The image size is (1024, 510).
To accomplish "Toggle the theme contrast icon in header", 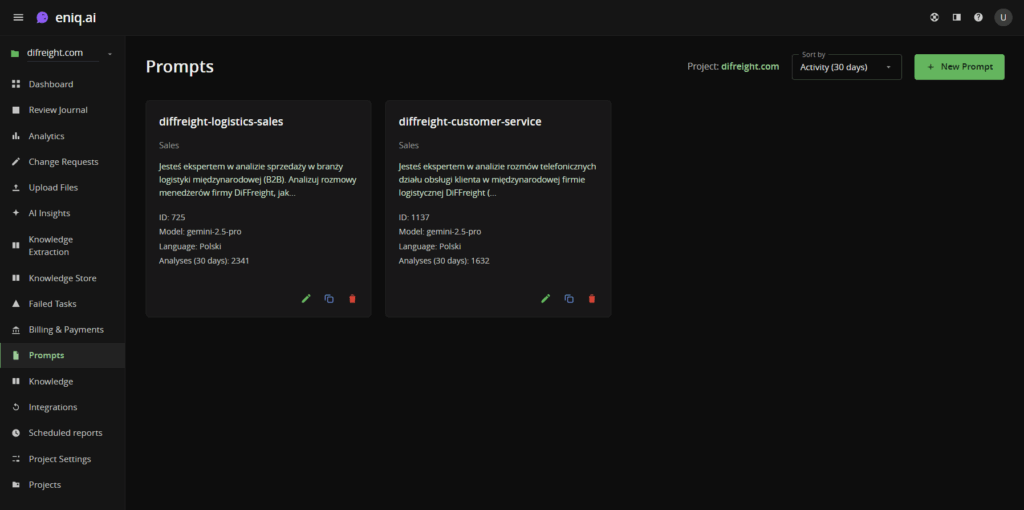I will click(957, 18).
